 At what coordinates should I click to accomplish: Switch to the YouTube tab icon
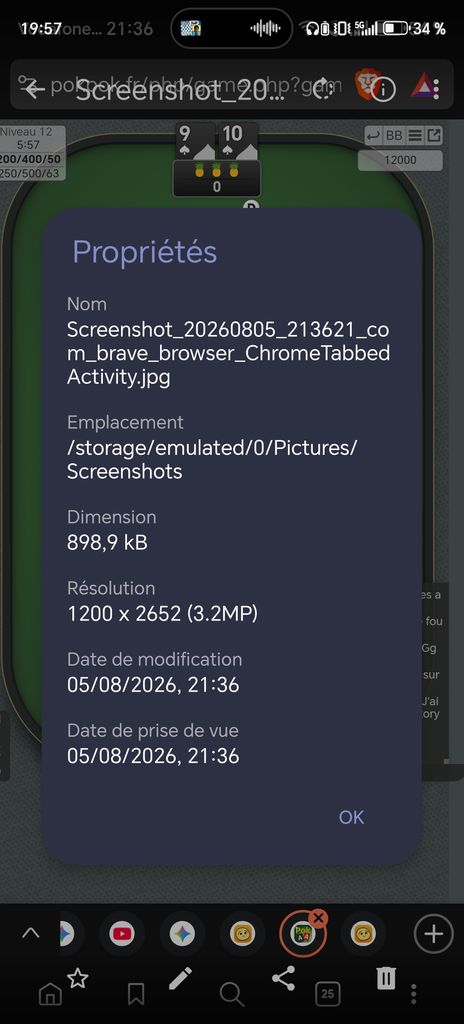pos(122,934)
